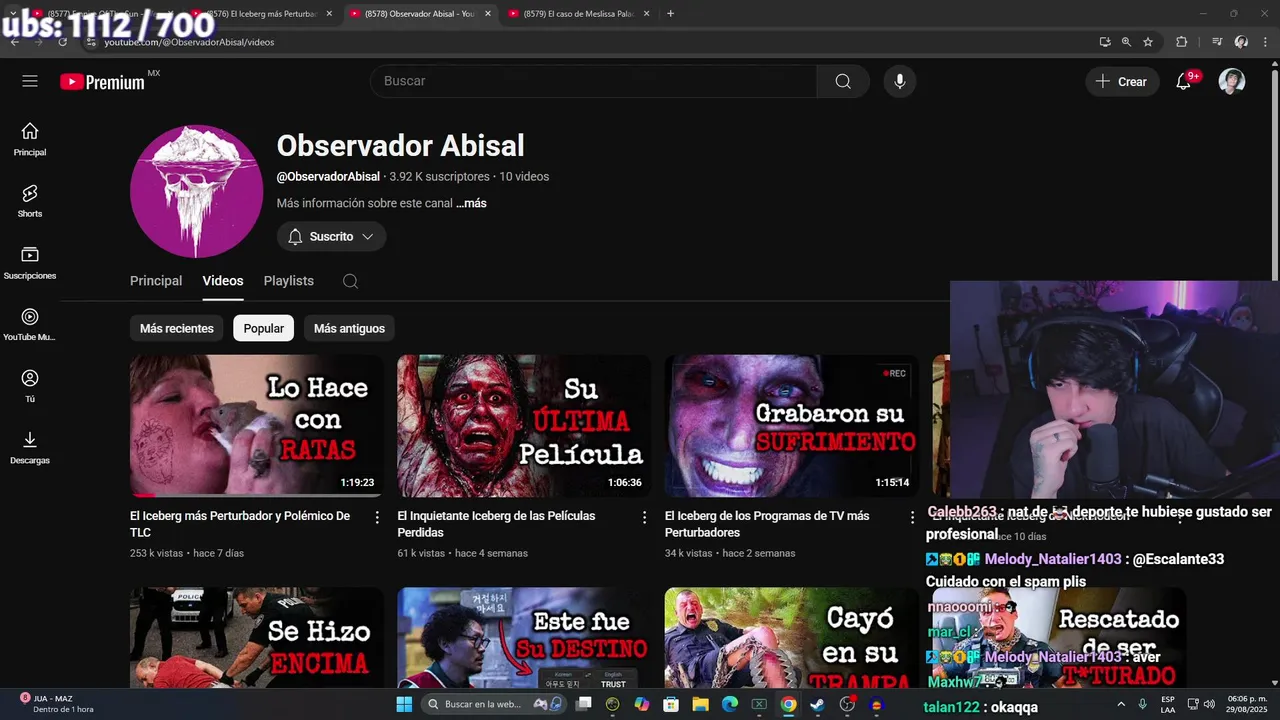
Task: Search within the channel using magnifier icon
Action: pyautogui.click(x=350, y=281)
